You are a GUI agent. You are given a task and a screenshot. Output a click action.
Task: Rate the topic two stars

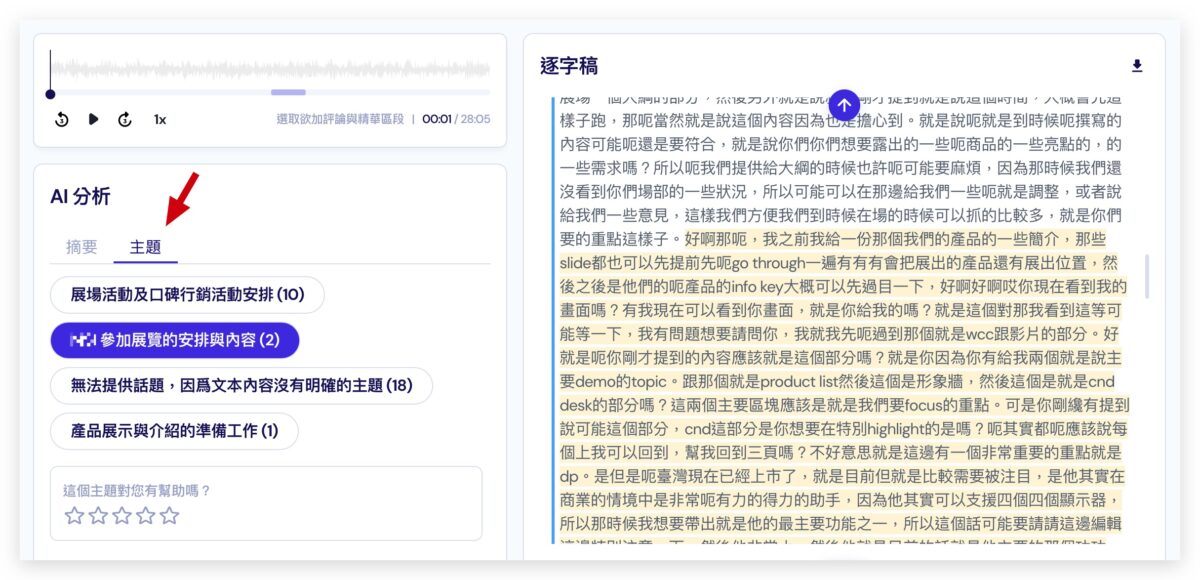coord(98,516)
